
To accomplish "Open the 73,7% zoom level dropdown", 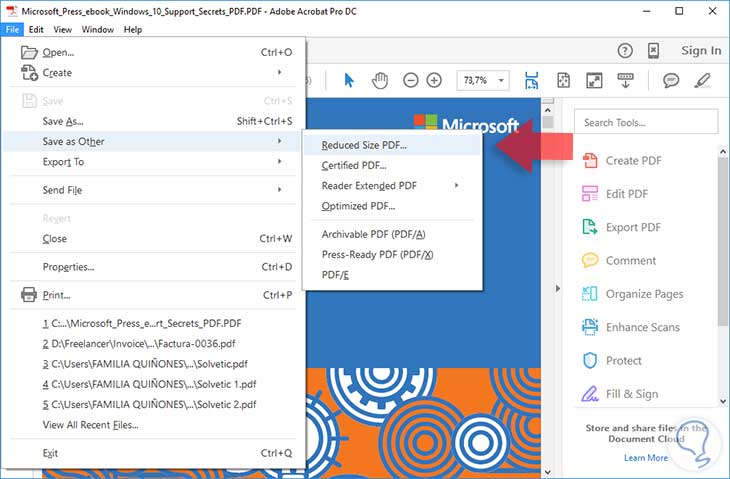I will (x=501, y=80).
